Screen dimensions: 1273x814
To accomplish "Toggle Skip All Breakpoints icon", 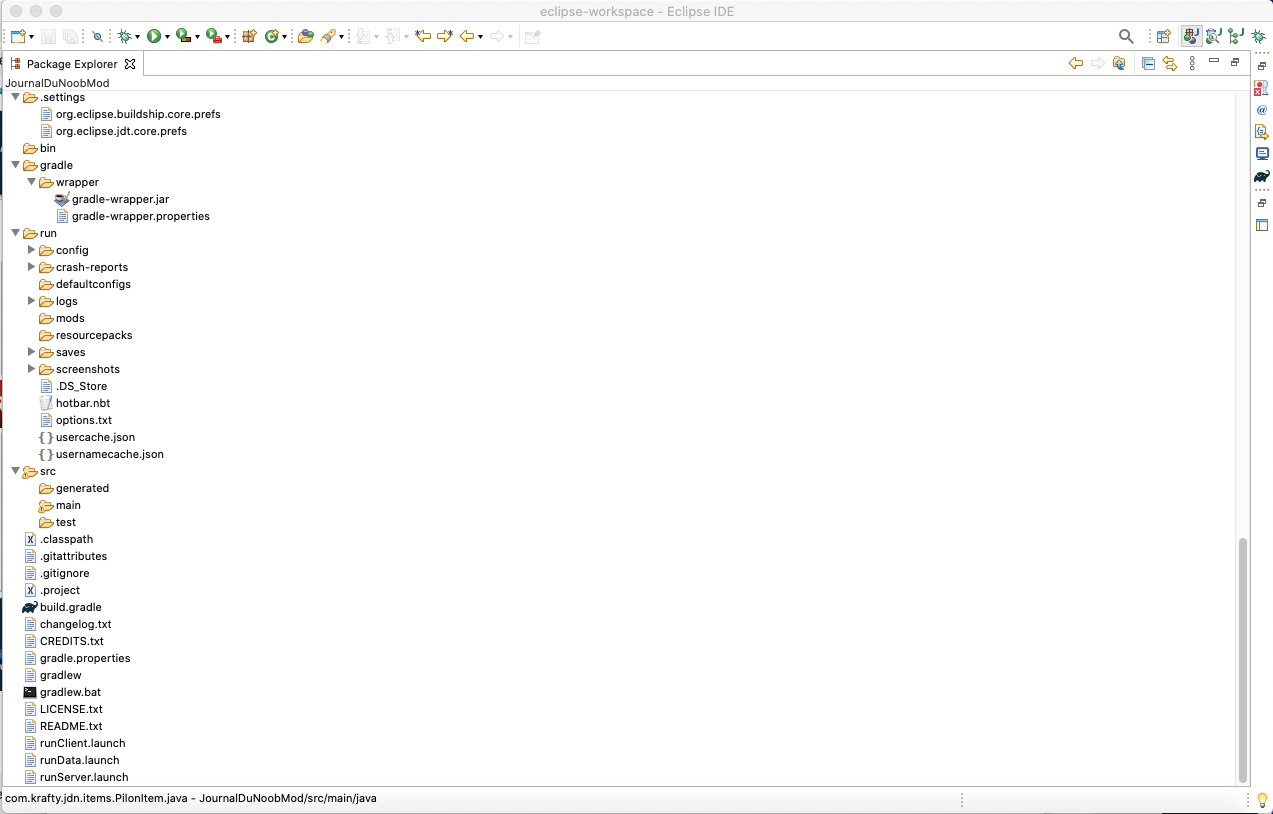I will (x=97, y=36).
